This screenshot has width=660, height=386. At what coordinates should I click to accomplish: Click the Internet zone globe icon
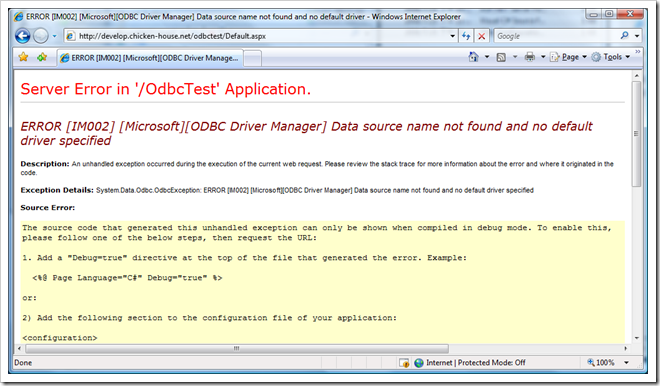tap(419, 363)
